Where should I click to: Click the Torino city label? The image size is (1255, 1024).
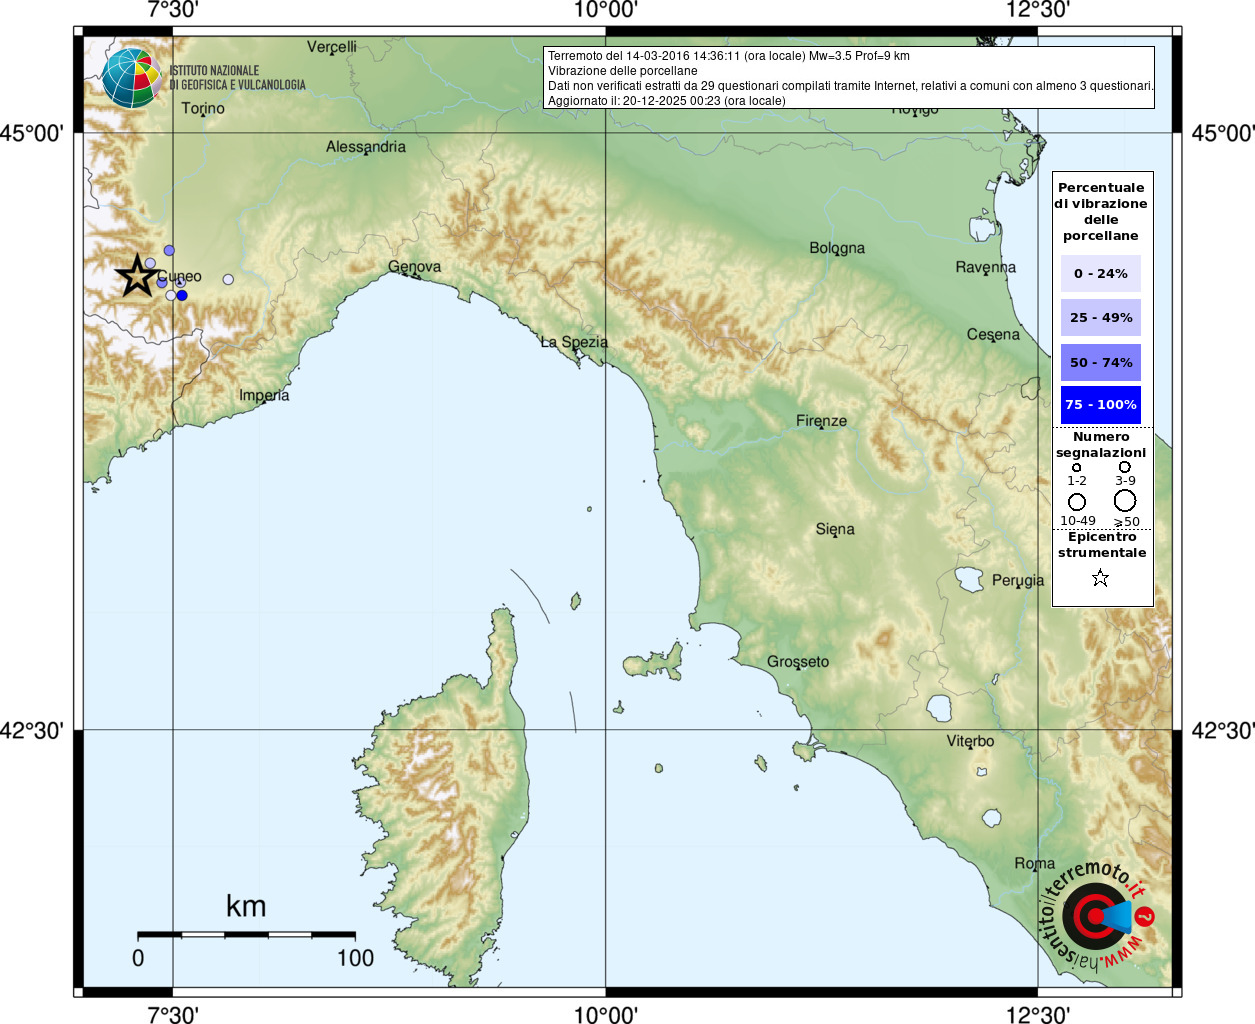coord(203,108)
